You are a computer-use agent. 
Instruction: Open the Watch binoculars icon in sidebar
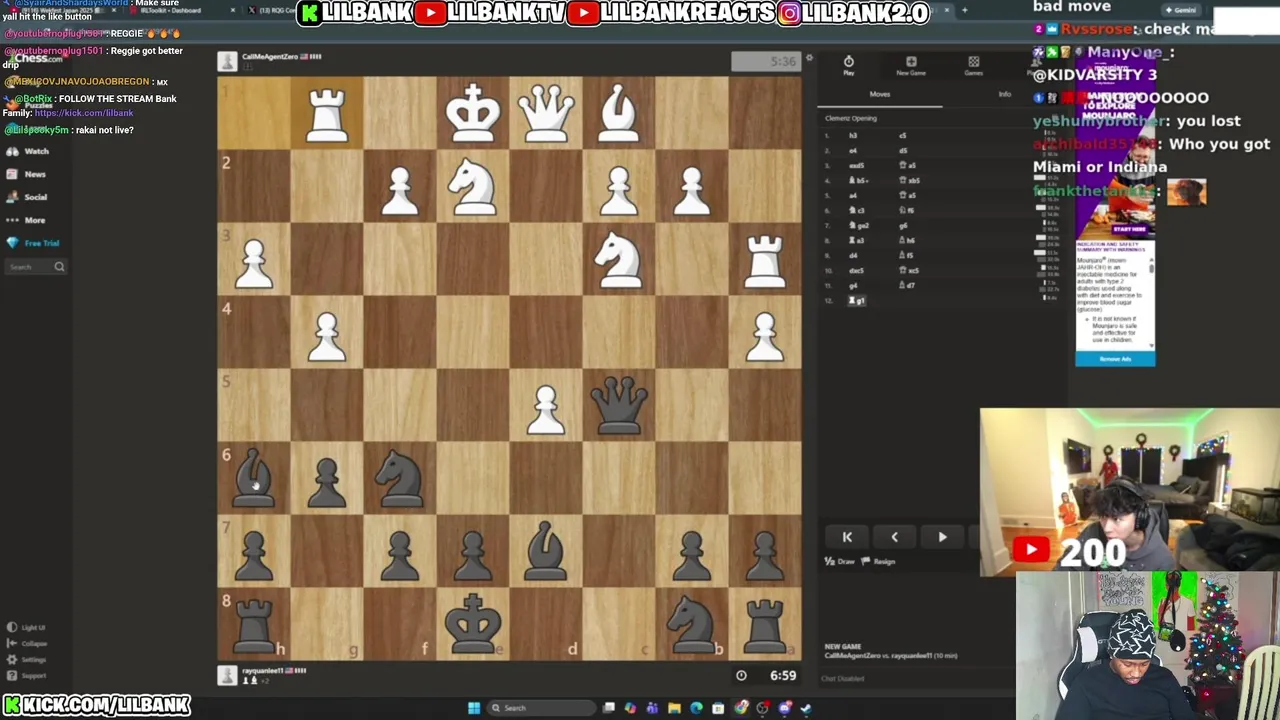pyautogui.click(x=13, y=151)
